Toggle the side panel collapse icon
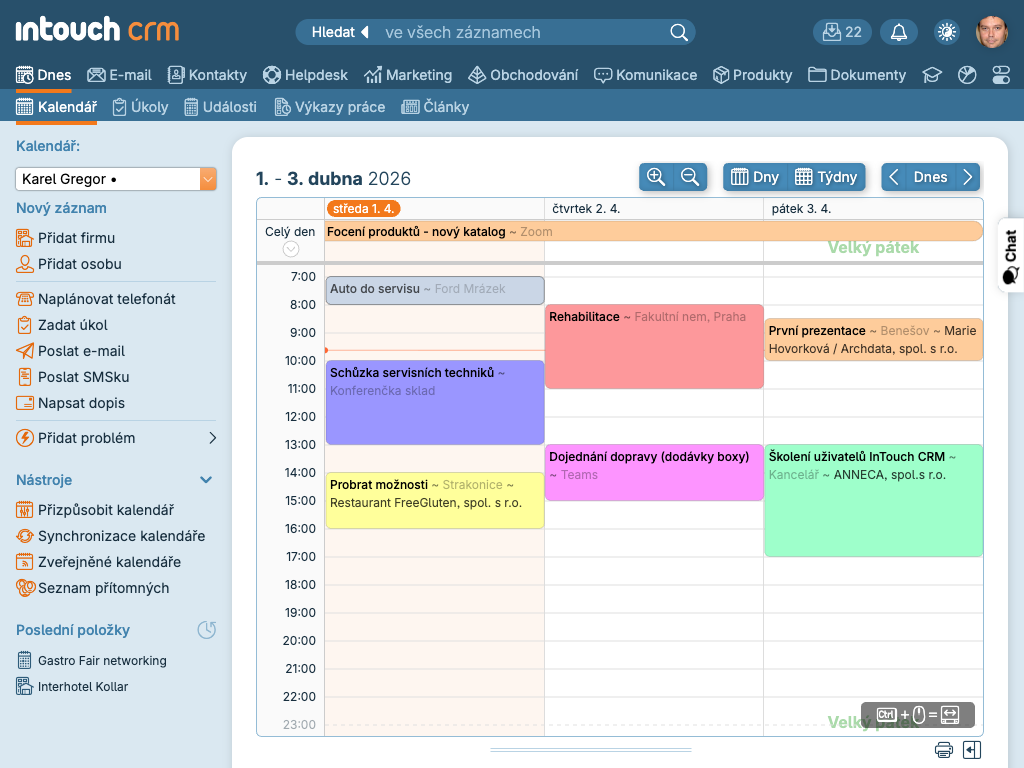 pyautogui.click(x=972, y=750)
